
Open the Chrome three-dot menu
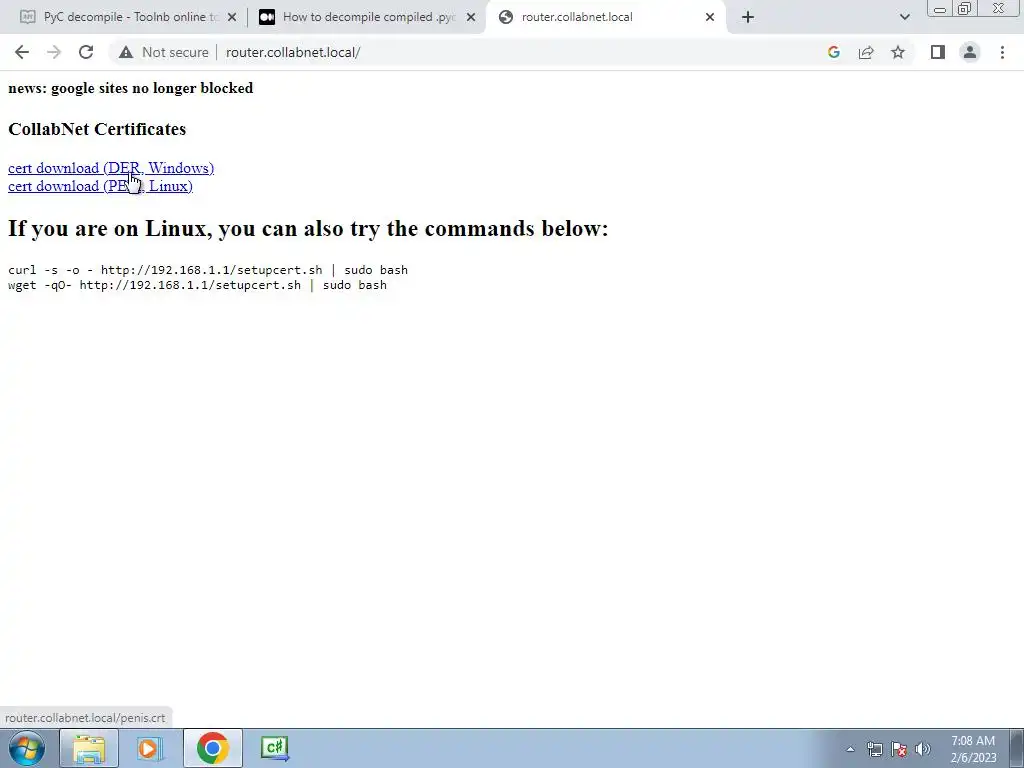click(1002, 52)
